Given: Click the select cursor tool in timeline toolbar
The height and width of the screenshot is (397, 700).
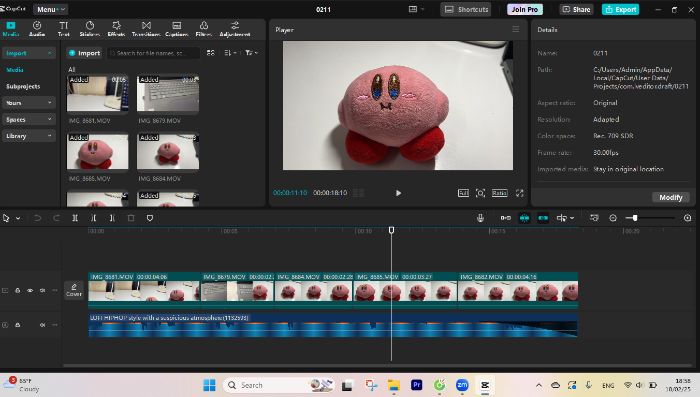Looking at the screenshot, I should [x=6, y=218].
